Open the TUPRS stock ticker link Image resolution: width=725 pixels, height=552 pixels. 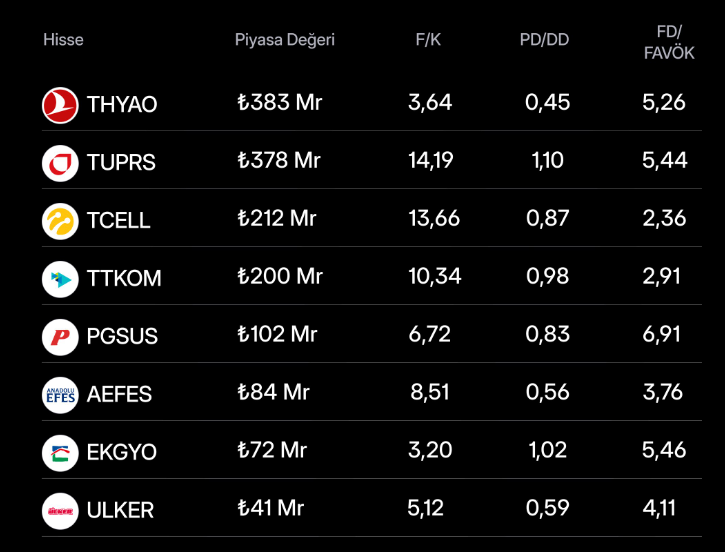[121, 163]
